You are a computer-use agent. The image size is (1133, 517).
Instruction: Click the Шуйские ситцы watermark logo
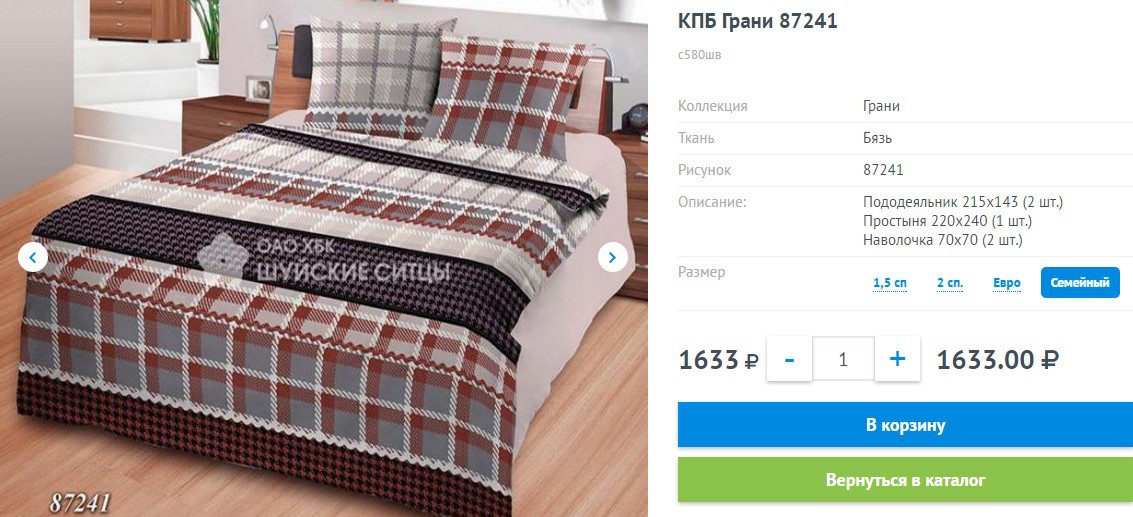click(x=324, y=261)
